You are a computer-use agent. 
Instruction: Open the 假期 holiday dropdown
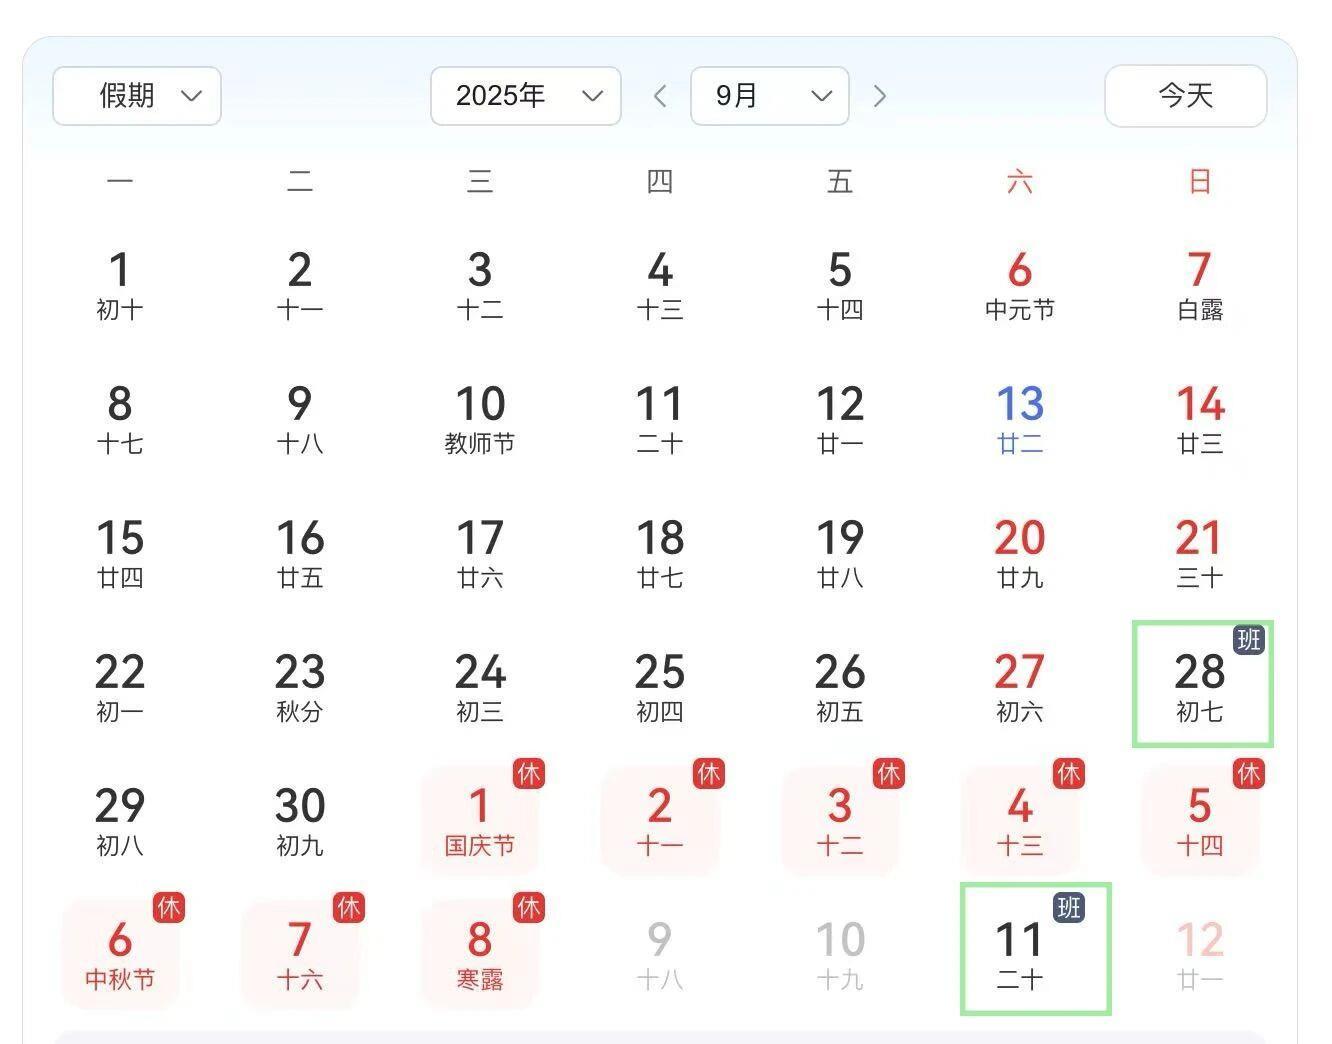[x=137, y=96]
